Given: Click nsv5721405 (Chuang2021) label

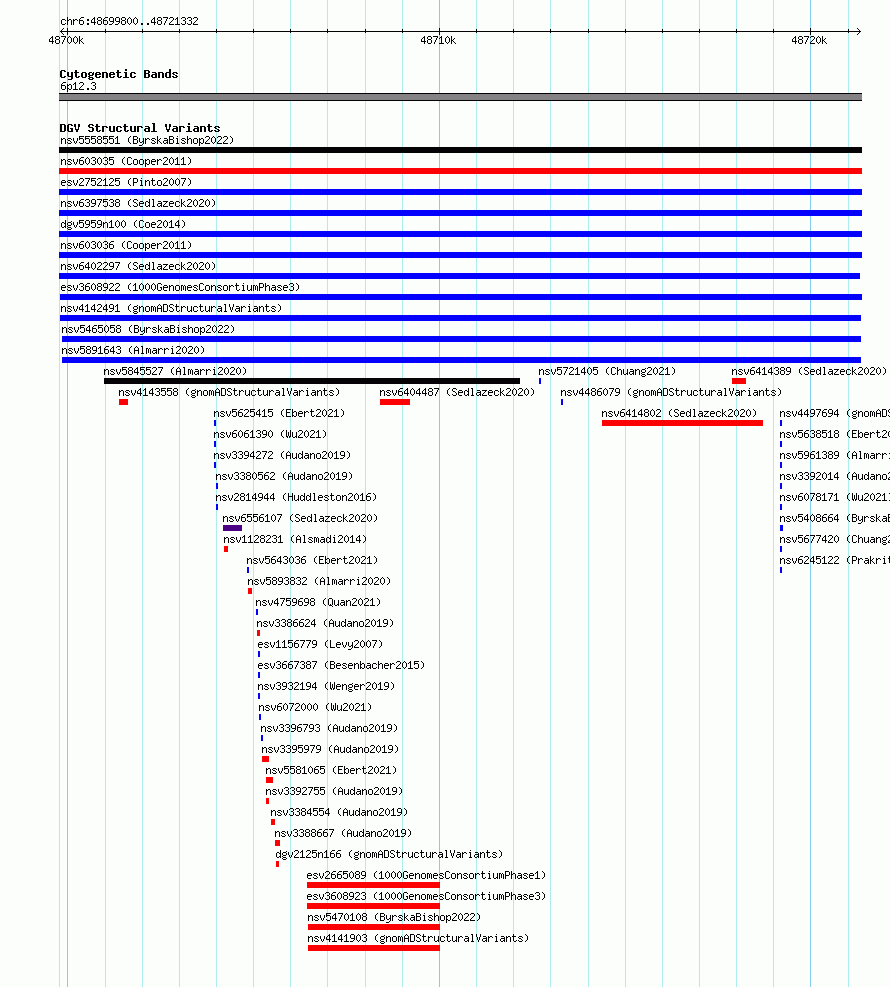Looking at the screenshot, I should click(x=607, y=371).
